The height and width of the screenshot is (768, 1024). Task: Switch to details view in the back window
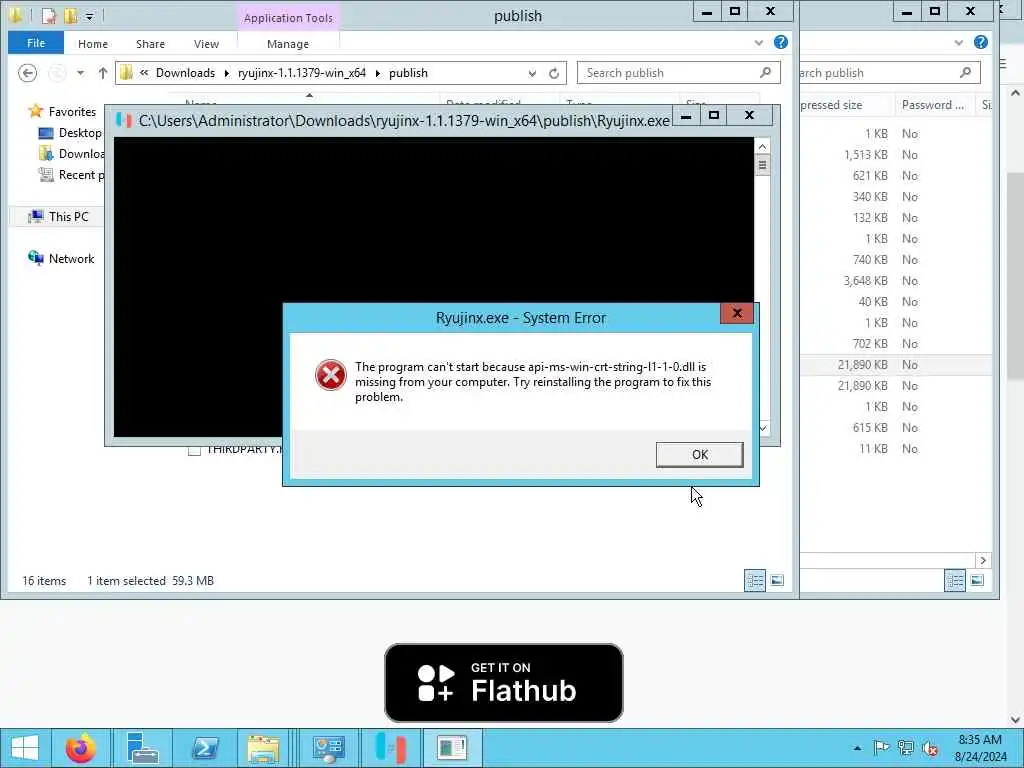[955, 580]
